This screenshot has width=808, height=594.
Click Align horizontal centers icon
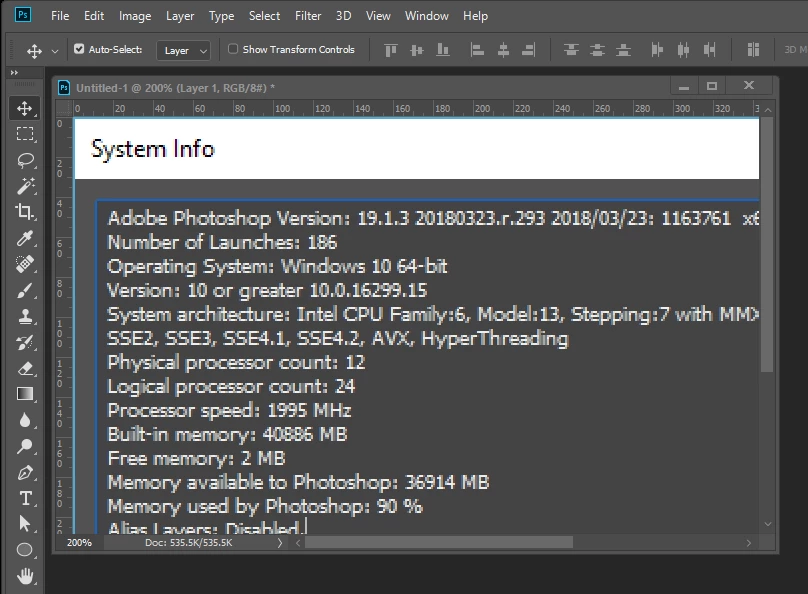[503, 50]
